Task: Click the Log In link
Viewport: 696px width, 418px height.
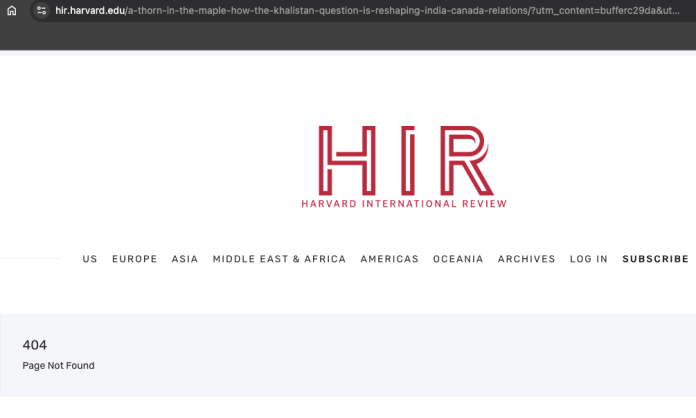Action: (588, 259)
